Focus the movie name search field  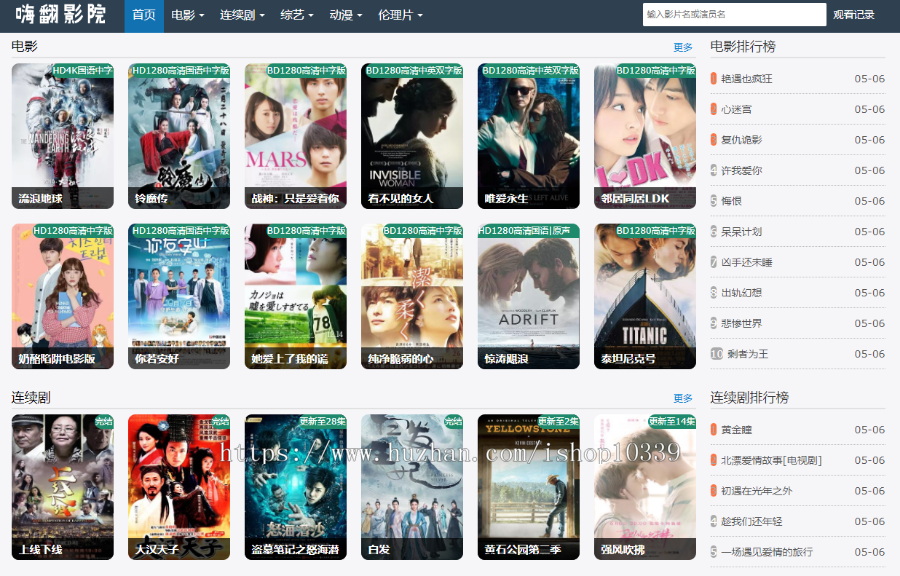point(734,14)
